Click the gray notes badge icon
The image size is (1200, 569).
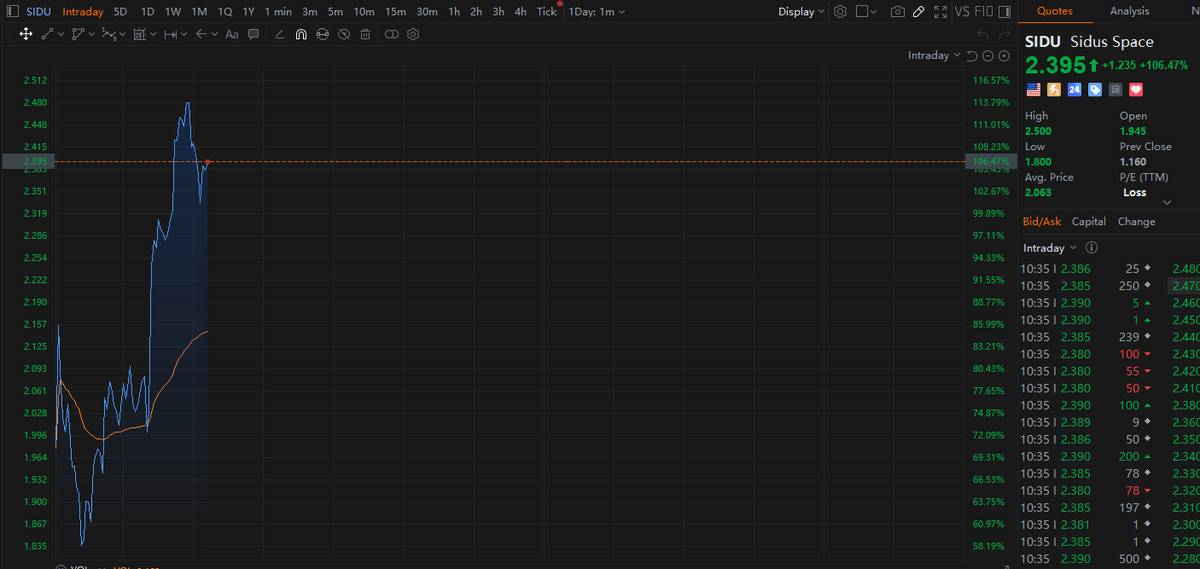1115,90
